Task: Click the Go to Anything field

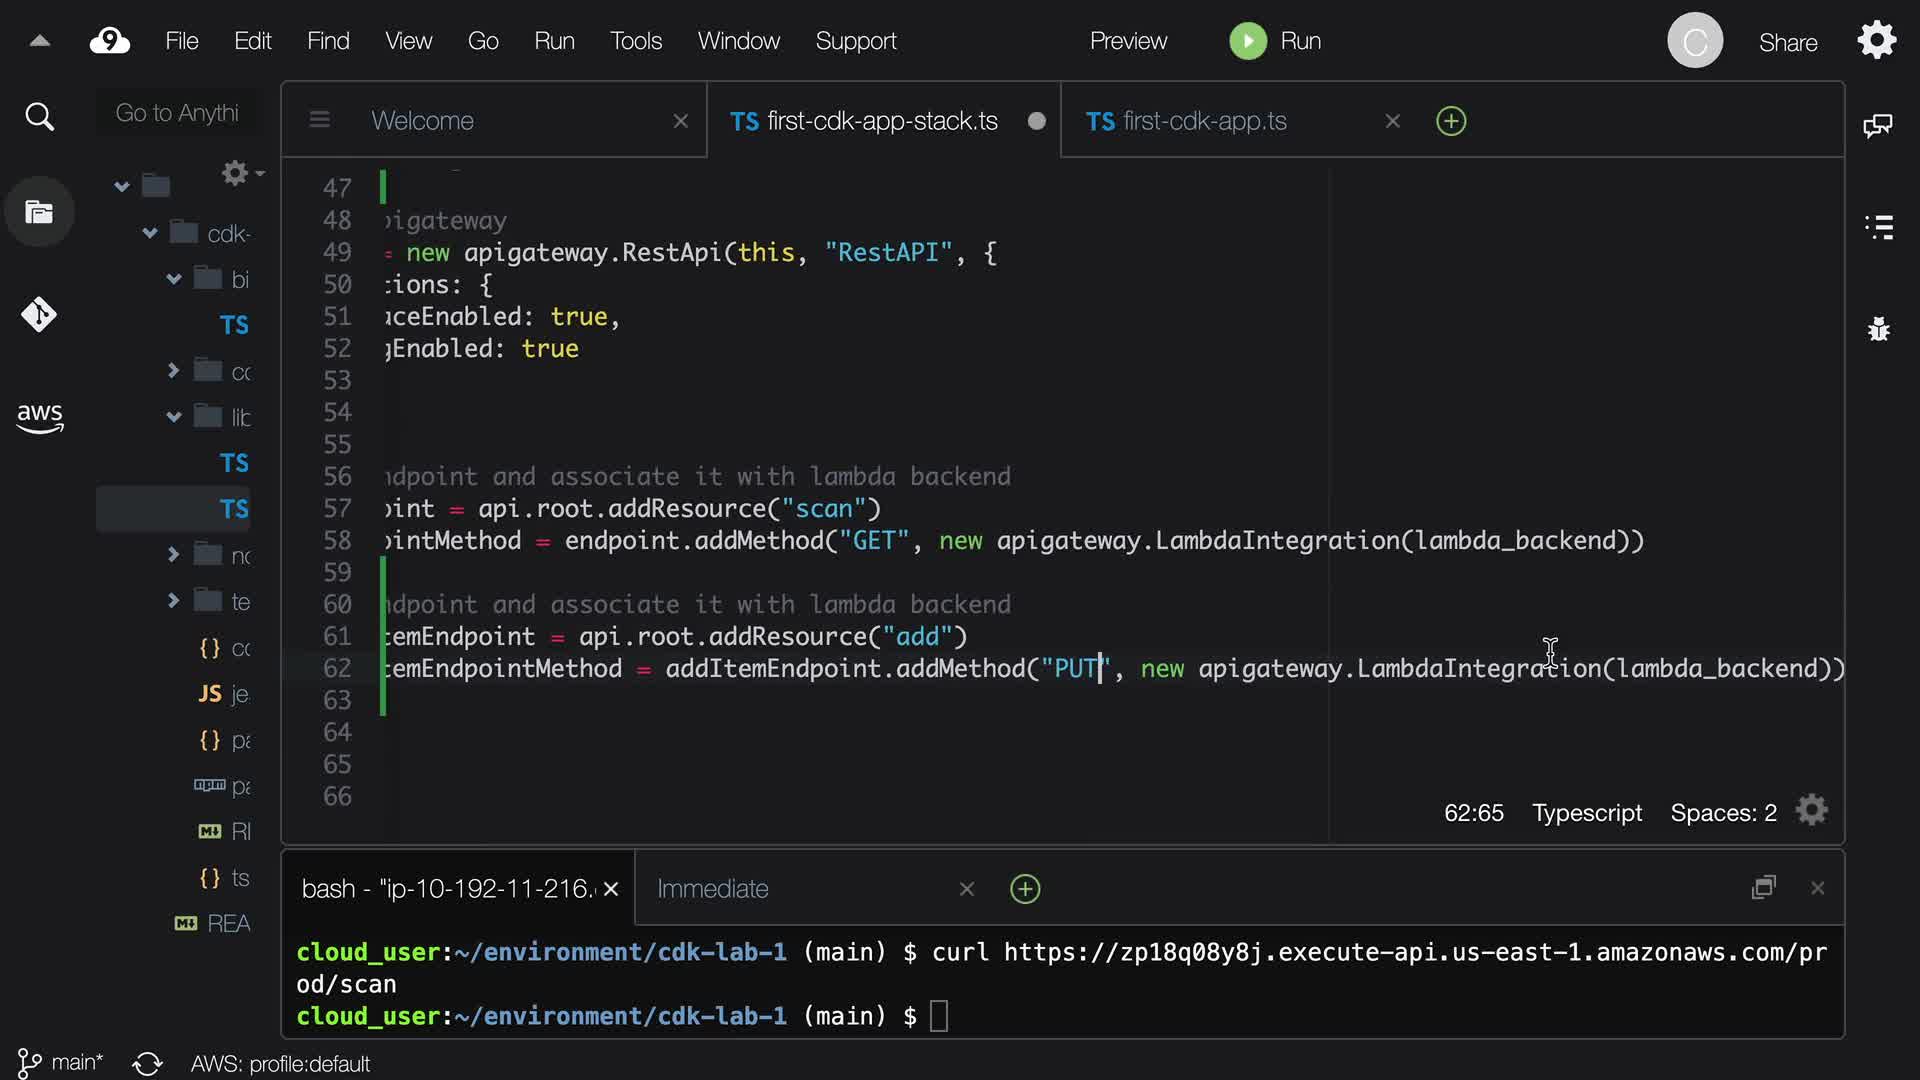Action: (177, 113)
